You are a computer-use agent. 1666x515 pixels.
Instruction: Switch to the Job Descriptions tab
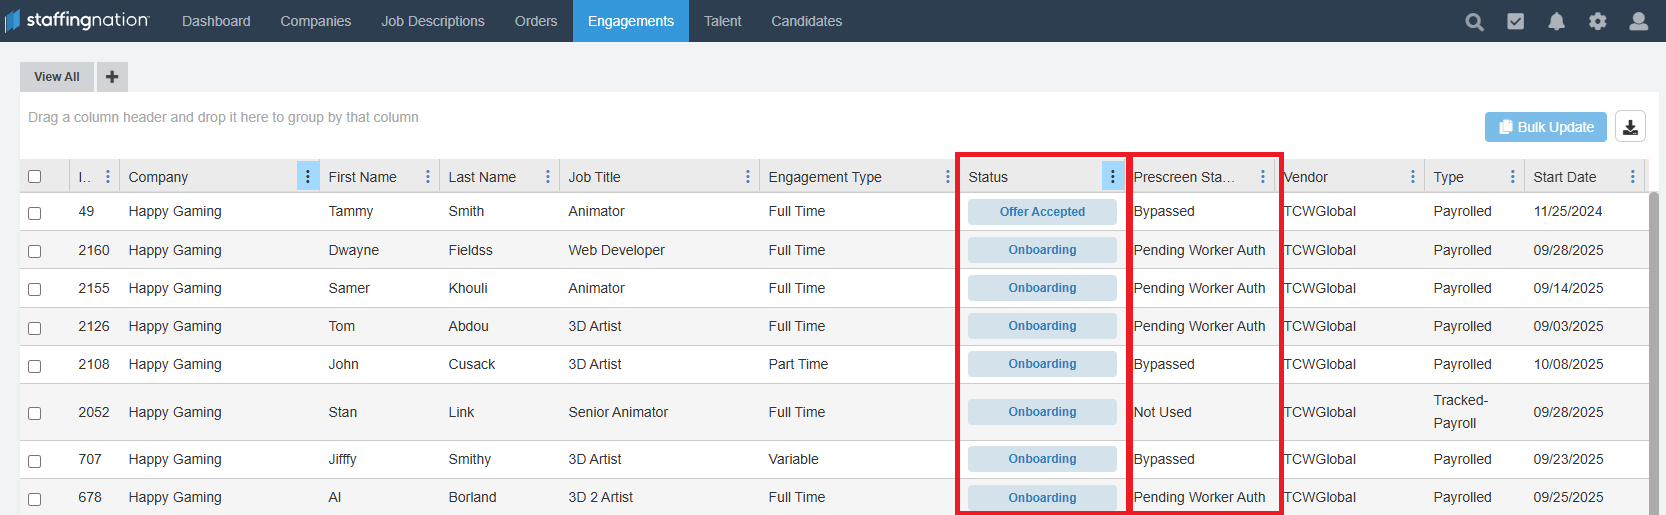pyautogui.click(x=432, y=21)
